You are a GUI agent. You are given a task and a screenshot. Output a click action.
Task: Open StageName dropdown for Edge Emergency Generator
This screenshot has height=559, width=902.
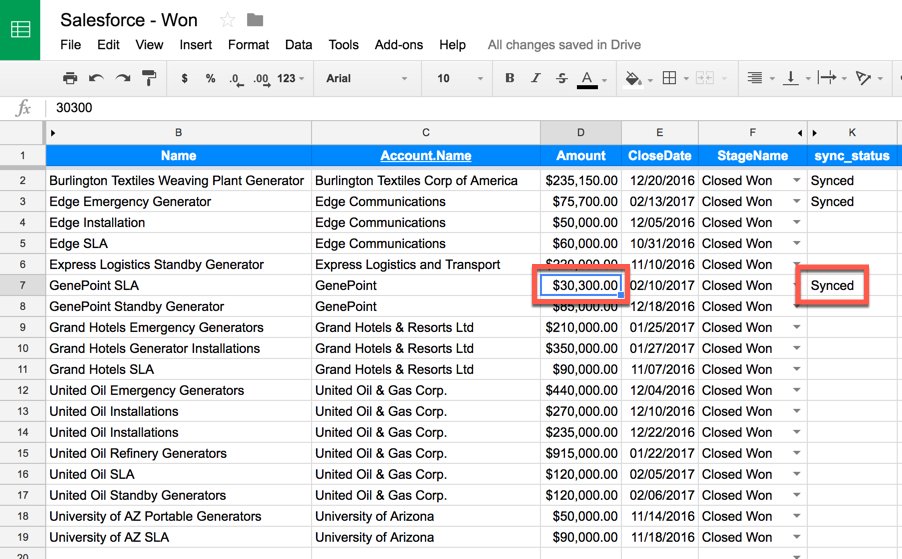(797, 201)
